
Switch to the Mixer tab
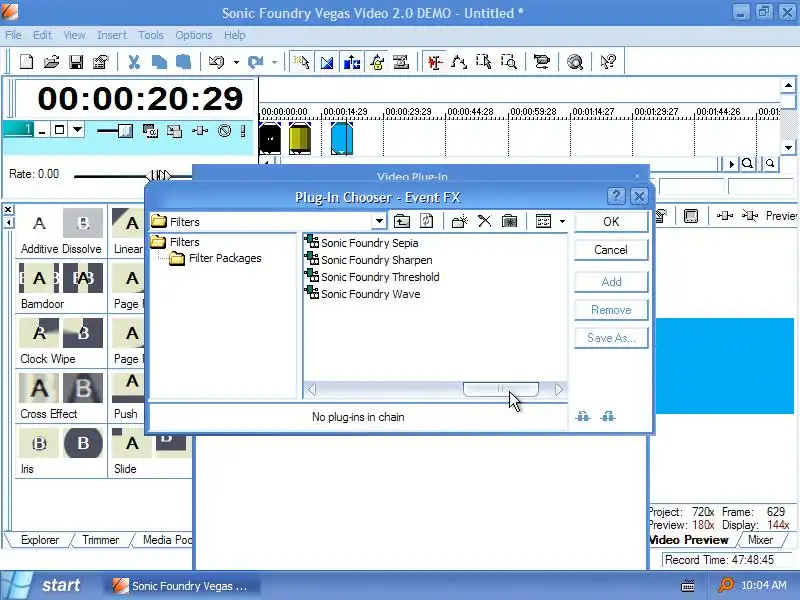point(760,540)
